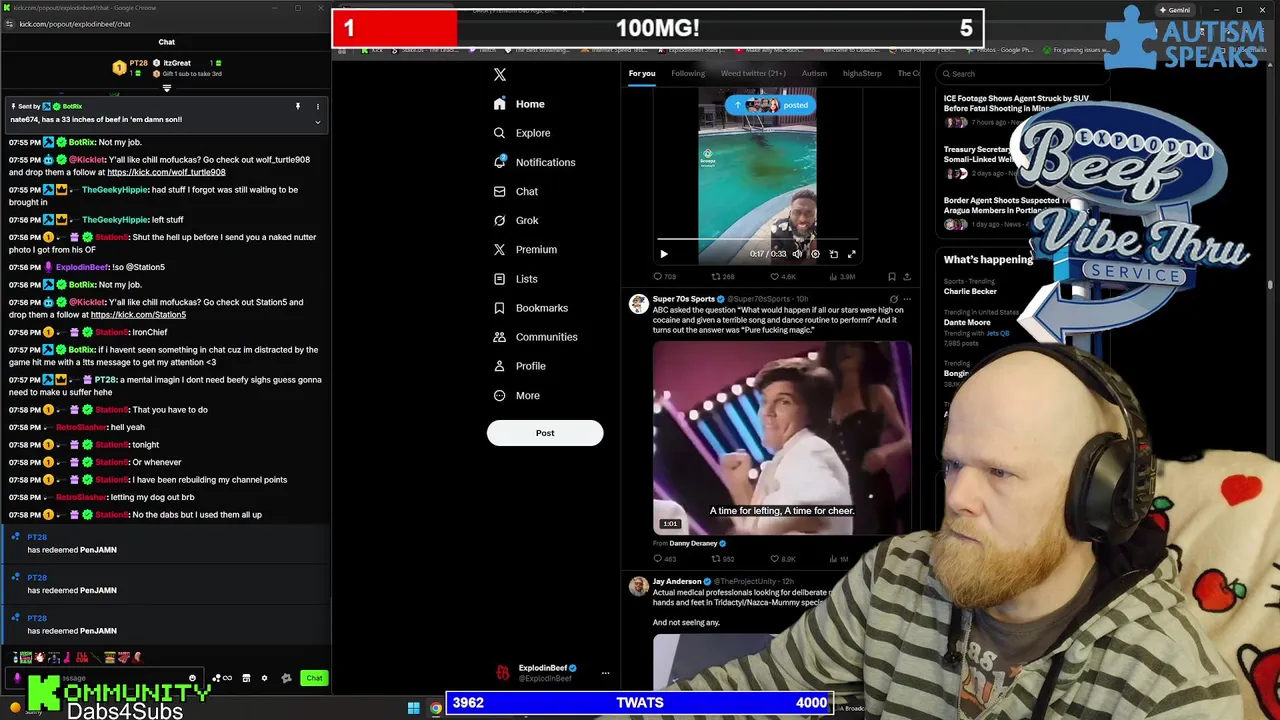1280x720 pixels.
Task: Switch to the Following tab
Action: [688, 73]
